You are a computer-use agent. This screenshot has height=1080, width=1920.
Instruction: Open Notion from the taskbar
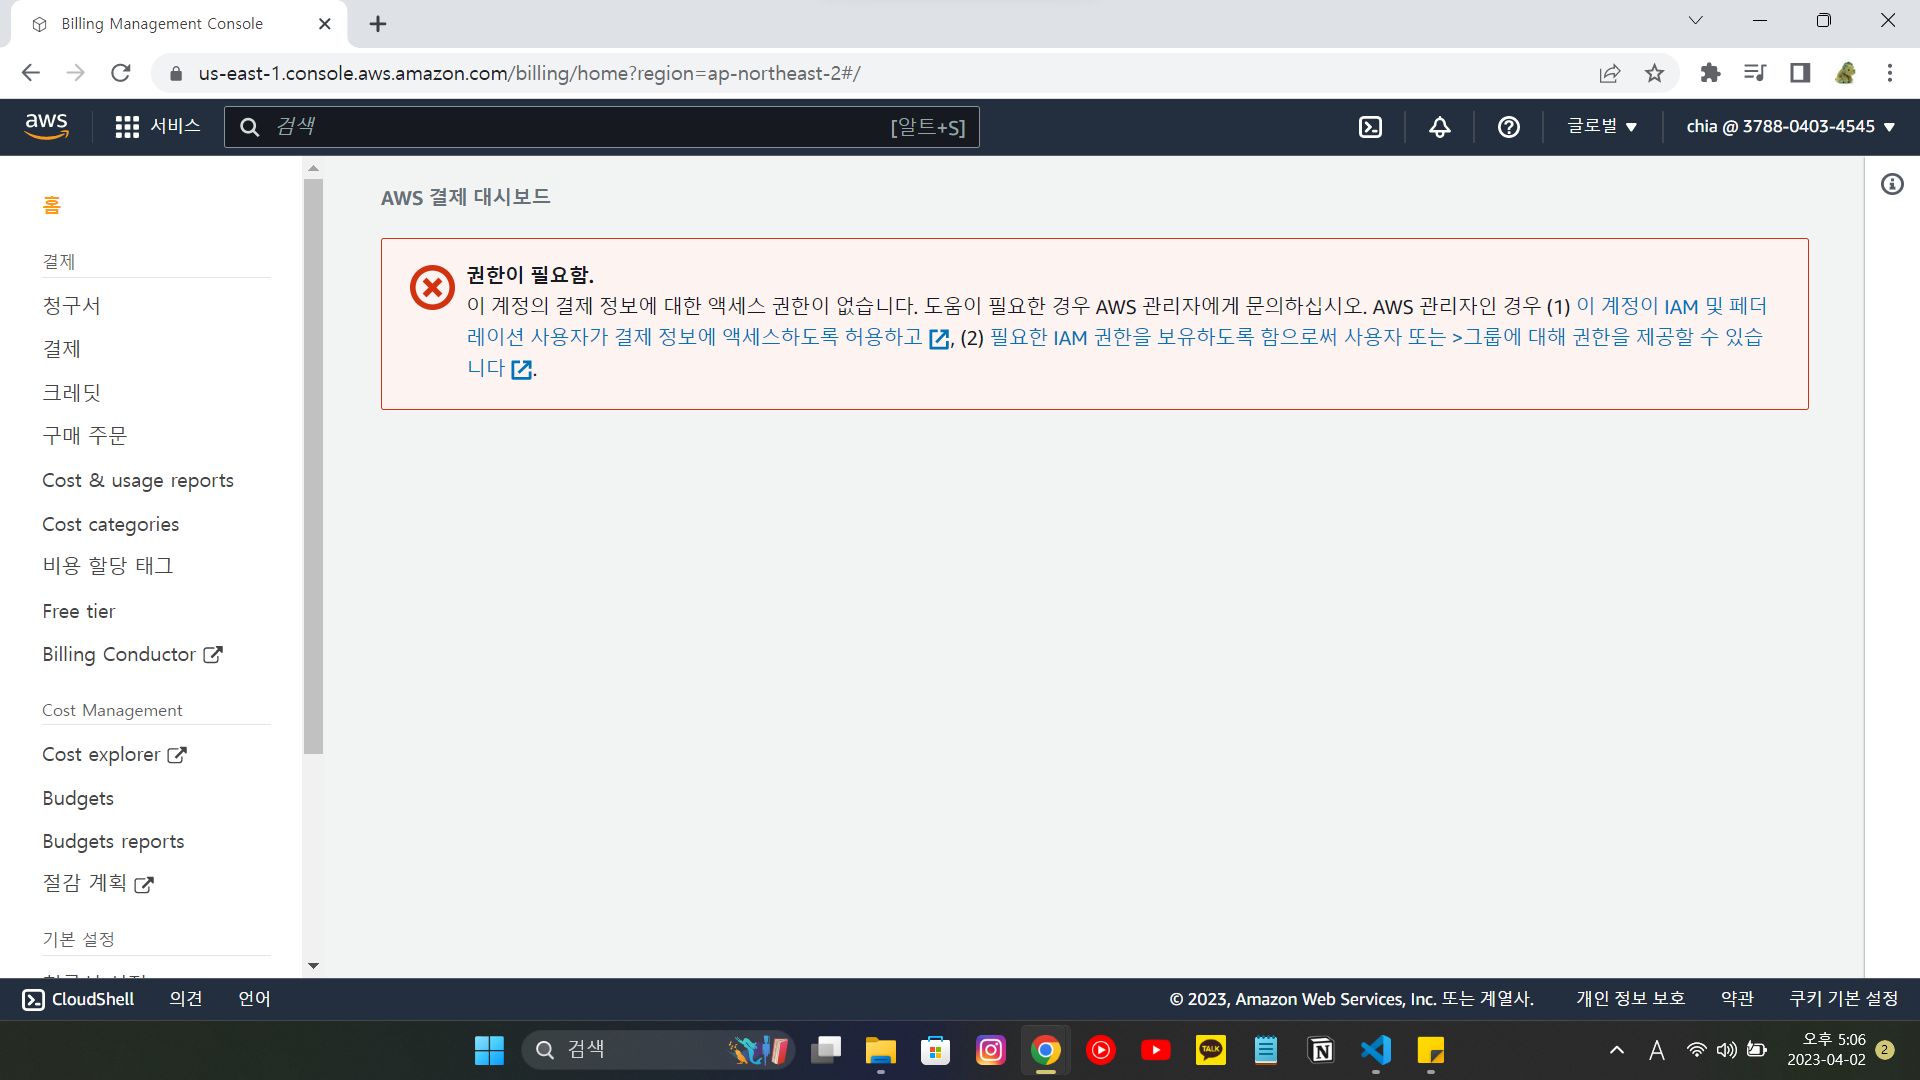pyautogui.click(x=1320, y=1050)
